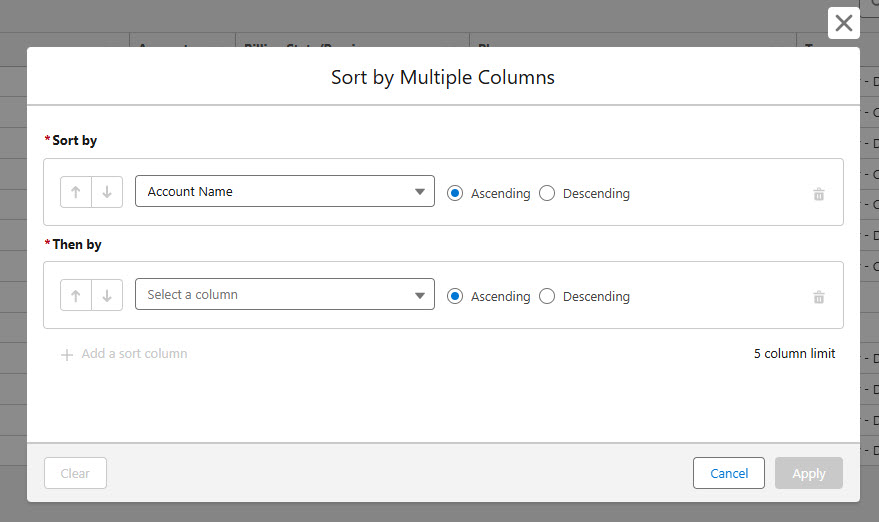Image resolution: width=879 pixels, height=522 pixels.
Task: Cancel the multi-column sort
Action: point(728,473)
